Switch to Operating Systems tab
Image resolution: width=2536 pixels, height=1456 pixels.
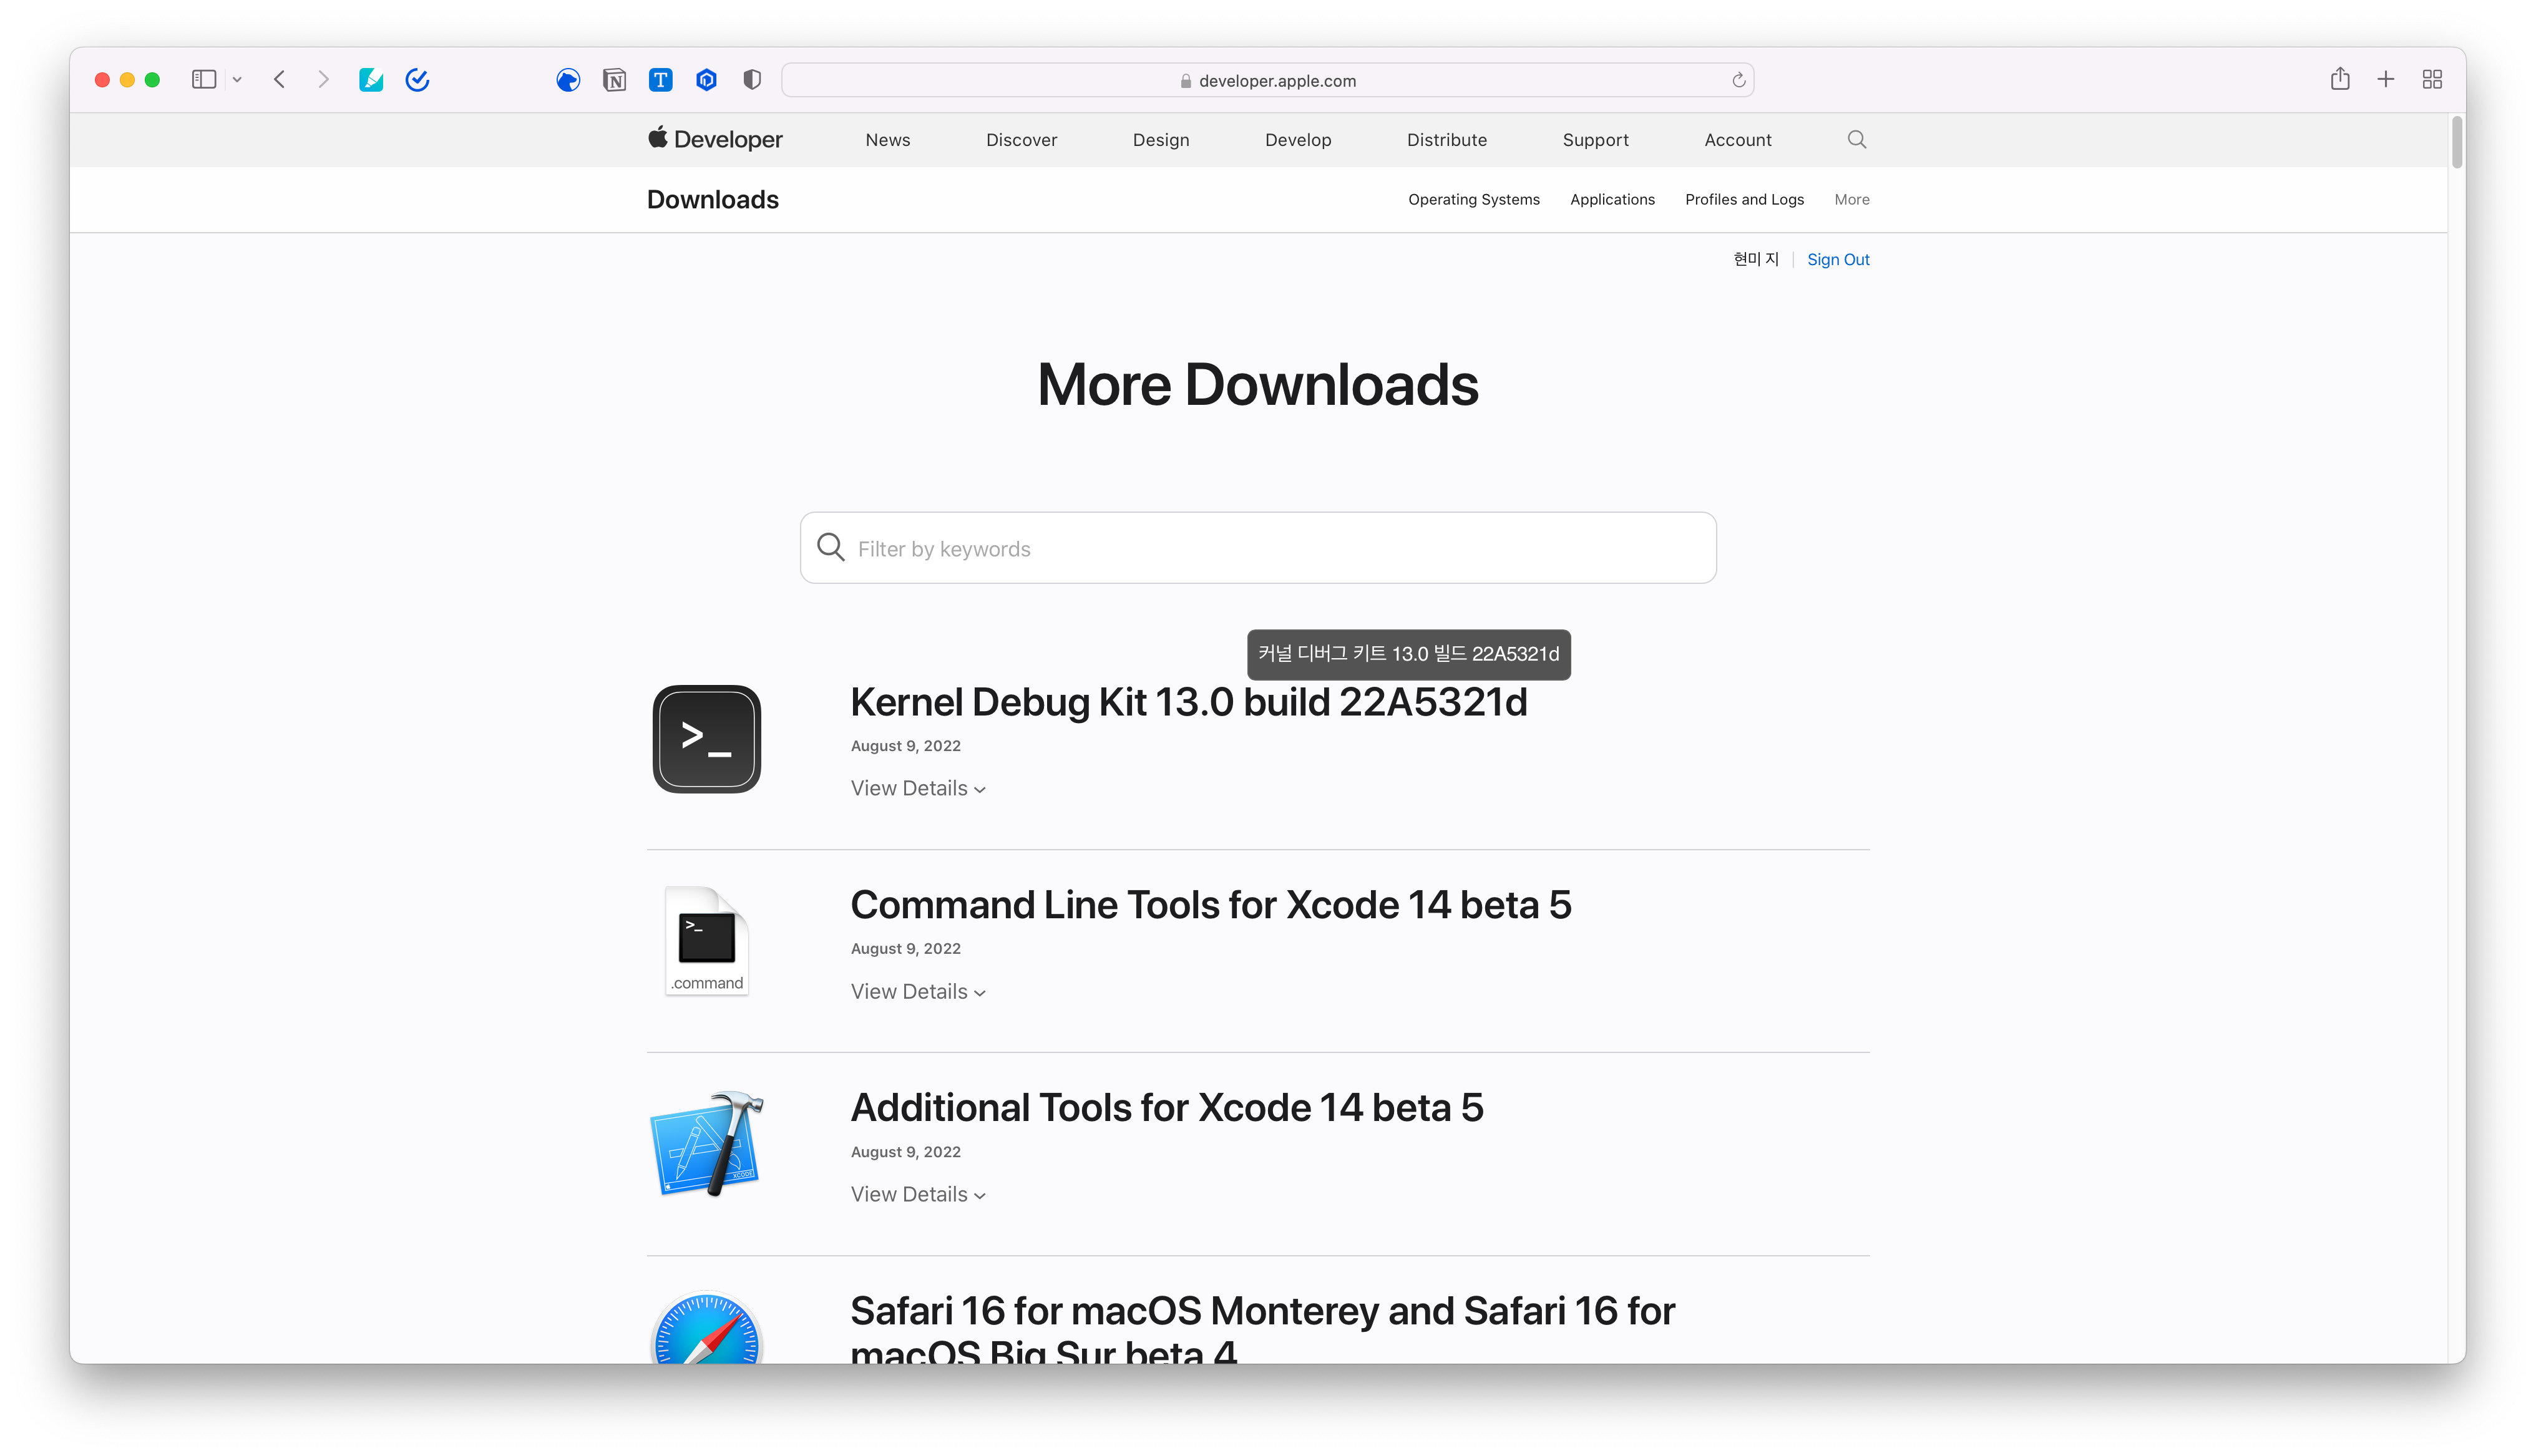1473,200
